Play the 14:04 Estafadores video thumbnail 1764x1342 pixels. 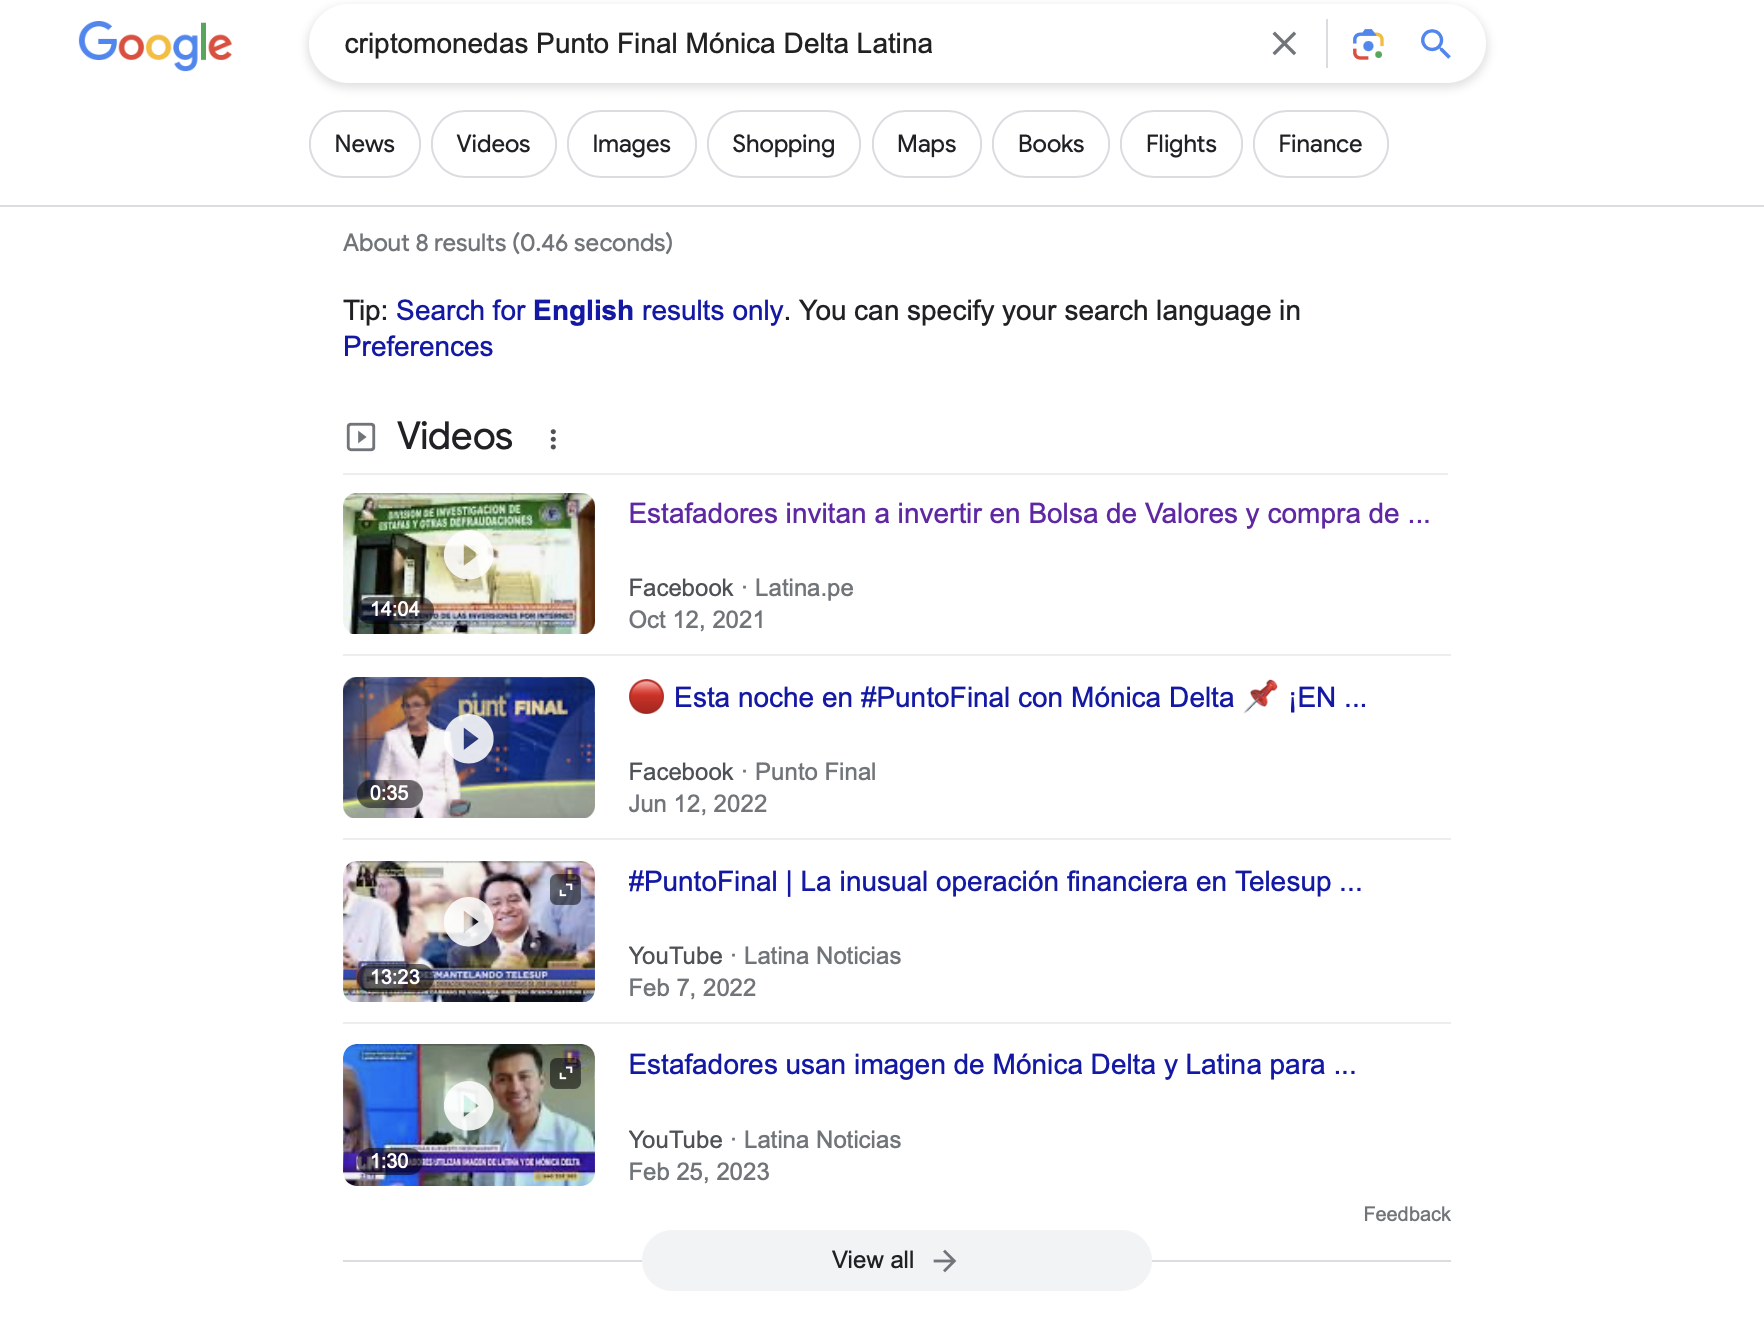pyautogui.click(x=469, y=563)
